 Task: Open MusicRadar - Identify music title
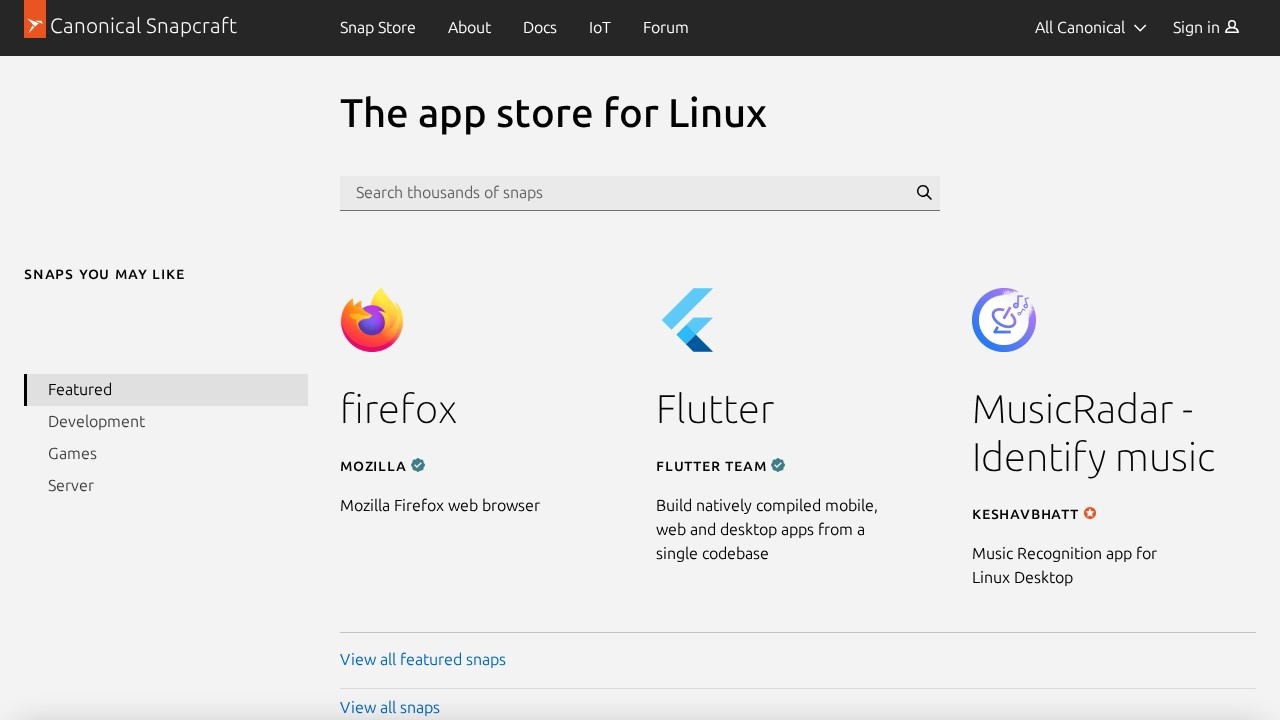pos(1093,433)
